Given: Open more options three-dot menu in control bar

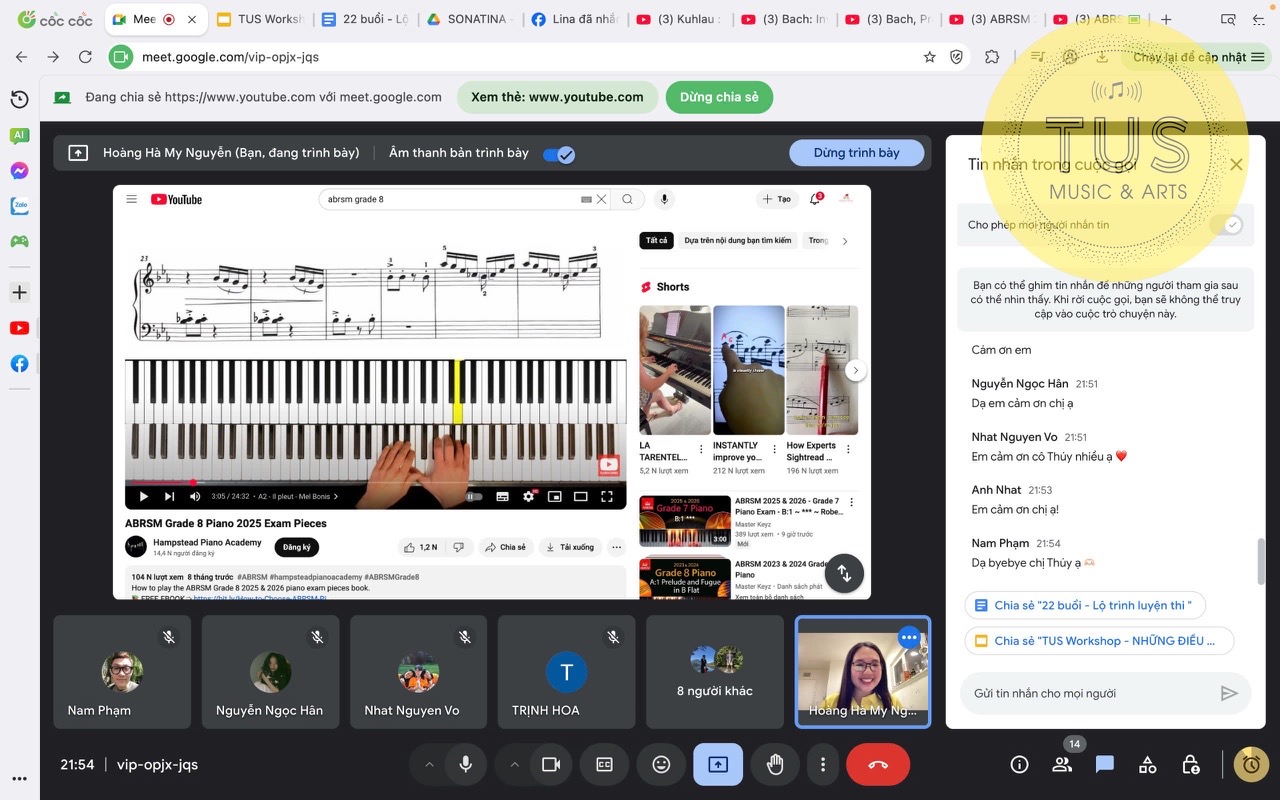Looking at the screenshot, I should [823, 764].
